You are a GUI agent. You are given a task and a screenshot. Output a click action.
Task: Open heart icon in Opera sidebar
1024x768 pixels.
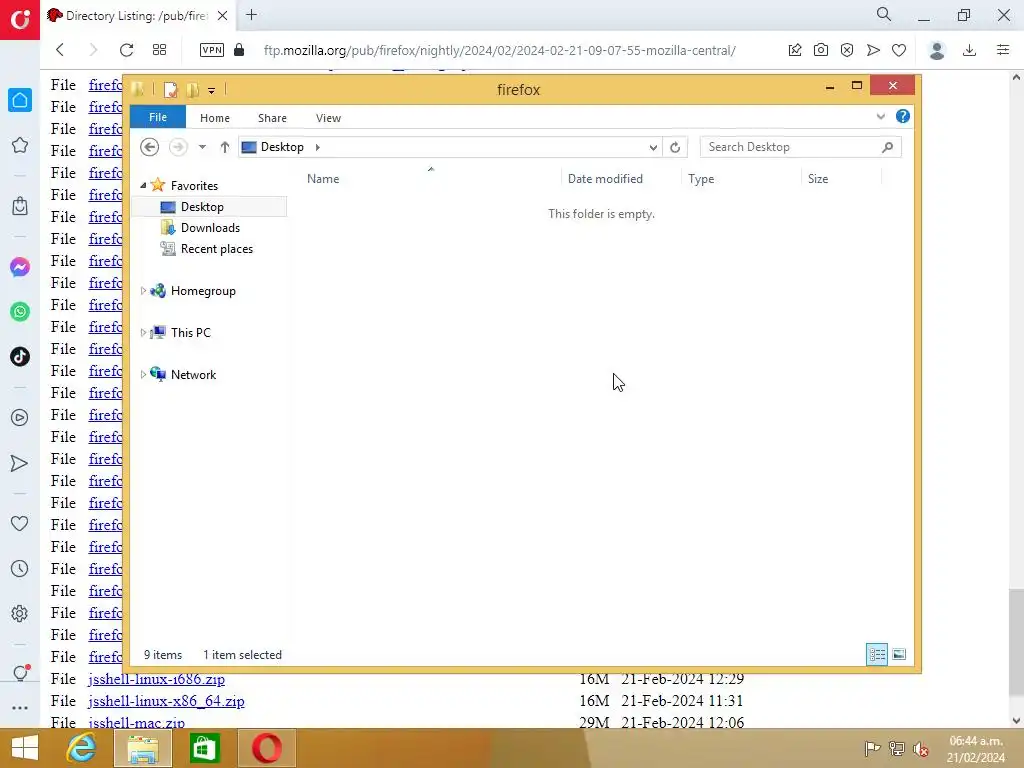(x=20, y=523)
